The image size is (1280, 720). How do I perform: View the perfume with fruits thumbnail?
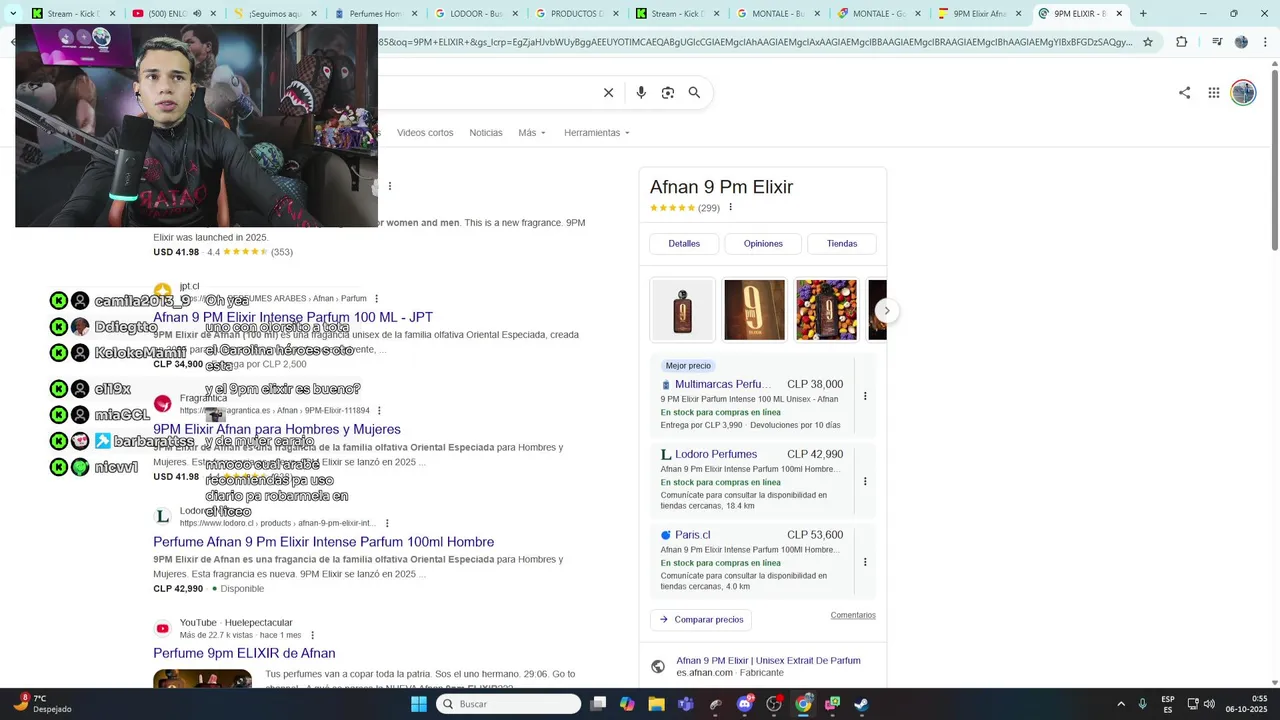pyautogui.click(x=826, y=311)
